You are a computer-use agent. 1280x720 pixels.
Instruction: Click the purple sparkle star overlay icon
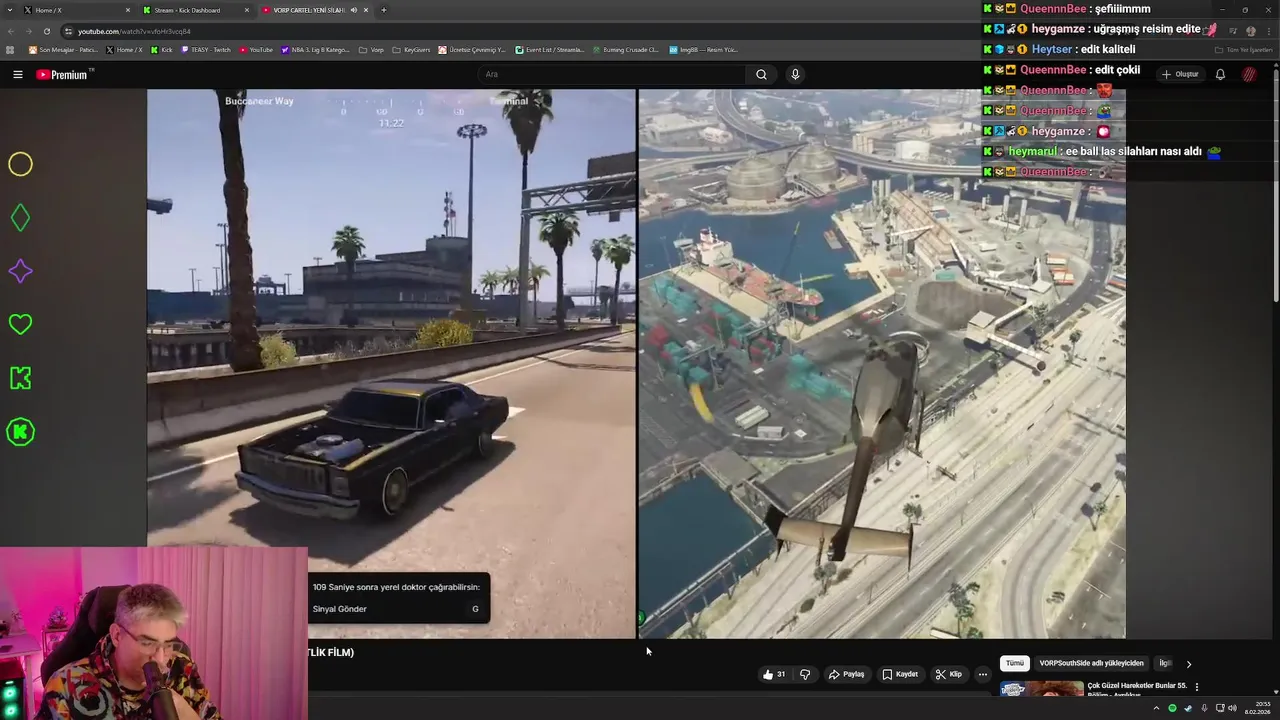(x=20, y=271)
